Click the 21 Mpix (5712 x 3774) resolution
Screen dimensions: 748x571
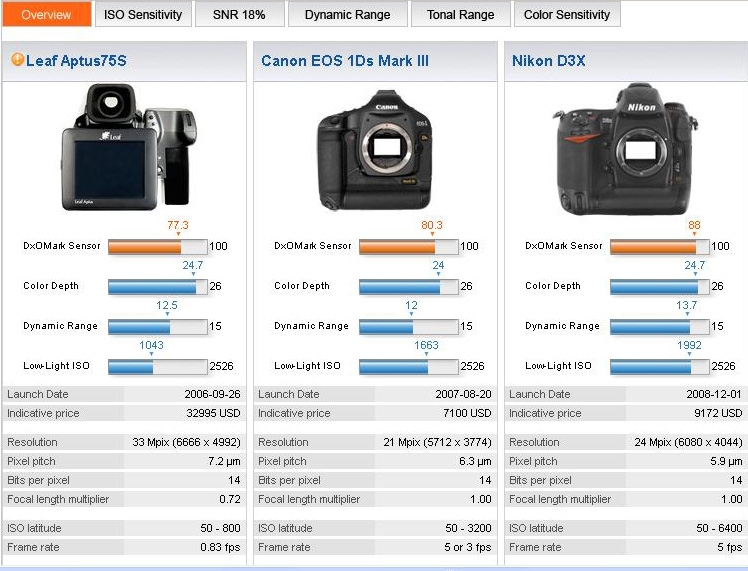(437, 442)
